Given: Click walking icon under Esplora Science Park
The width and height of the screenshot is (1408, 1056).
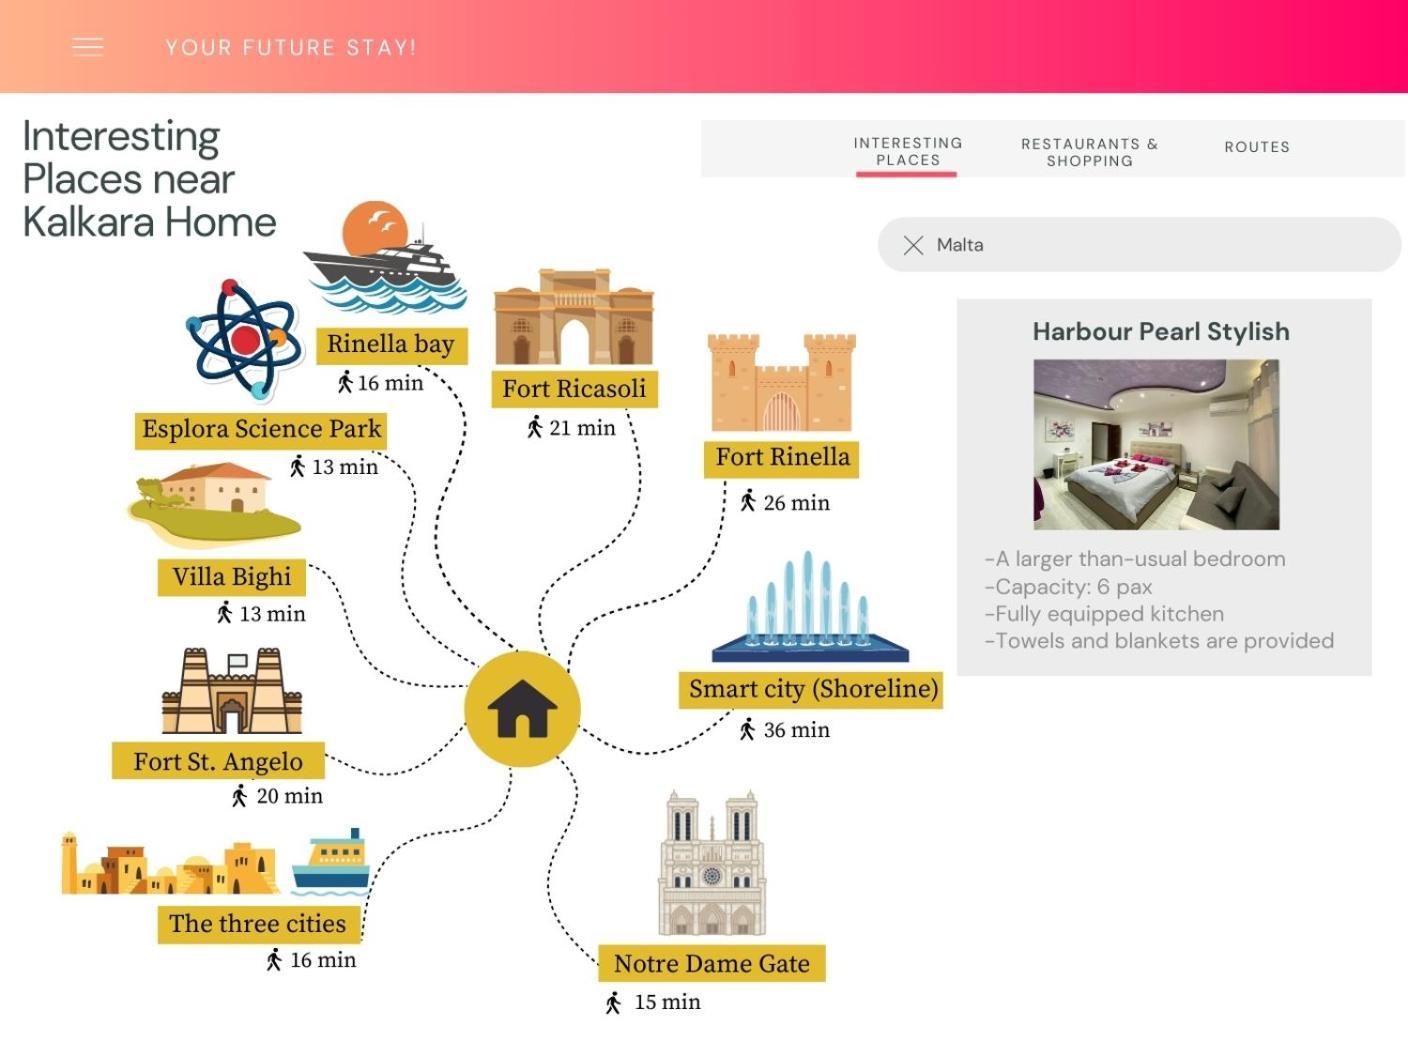Looking at the screenshot, I should tap(297, 466).
